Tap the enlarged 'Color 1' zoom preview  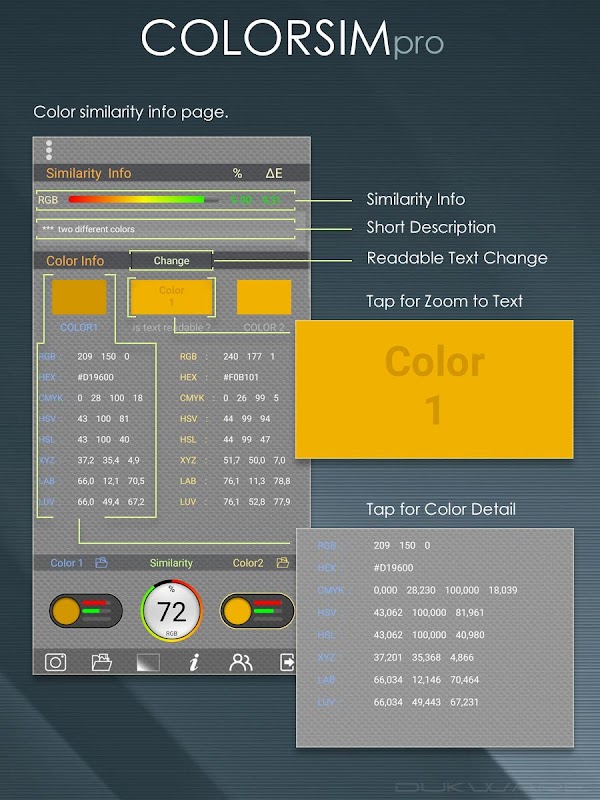pyautogui.click(x=434, y=389)
